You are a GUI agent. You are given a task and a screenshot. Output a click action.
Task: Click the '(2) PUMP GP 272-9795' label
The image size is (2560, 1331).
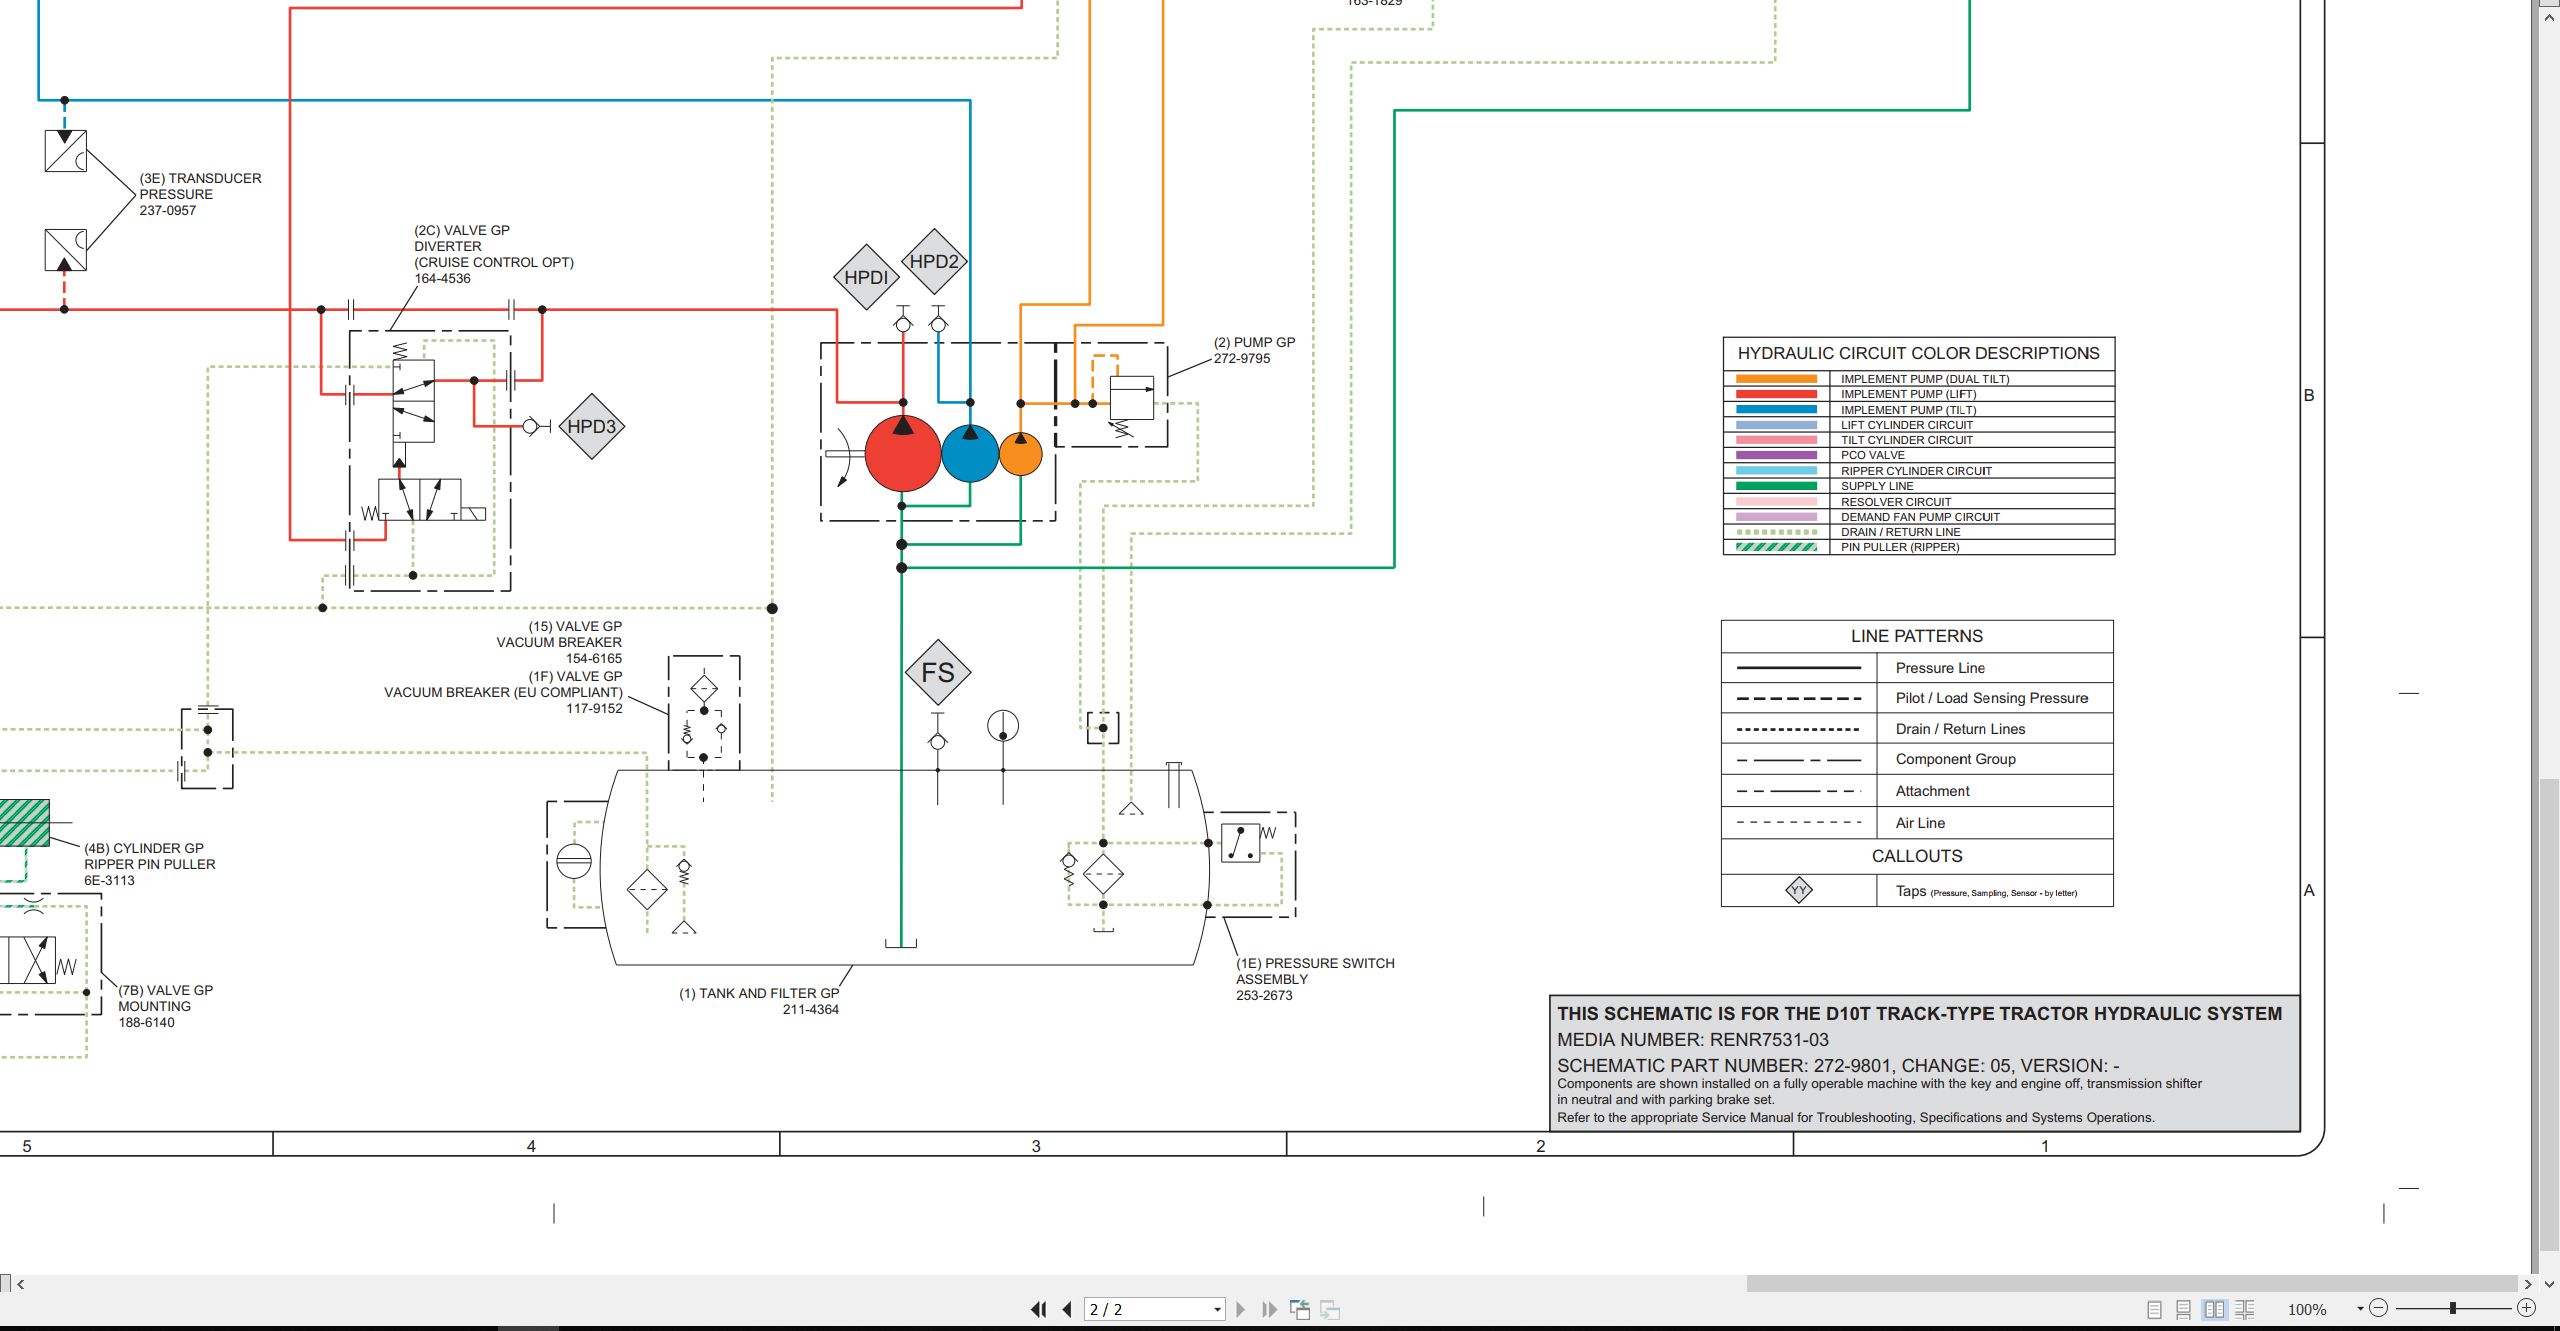click(1254, 350)
